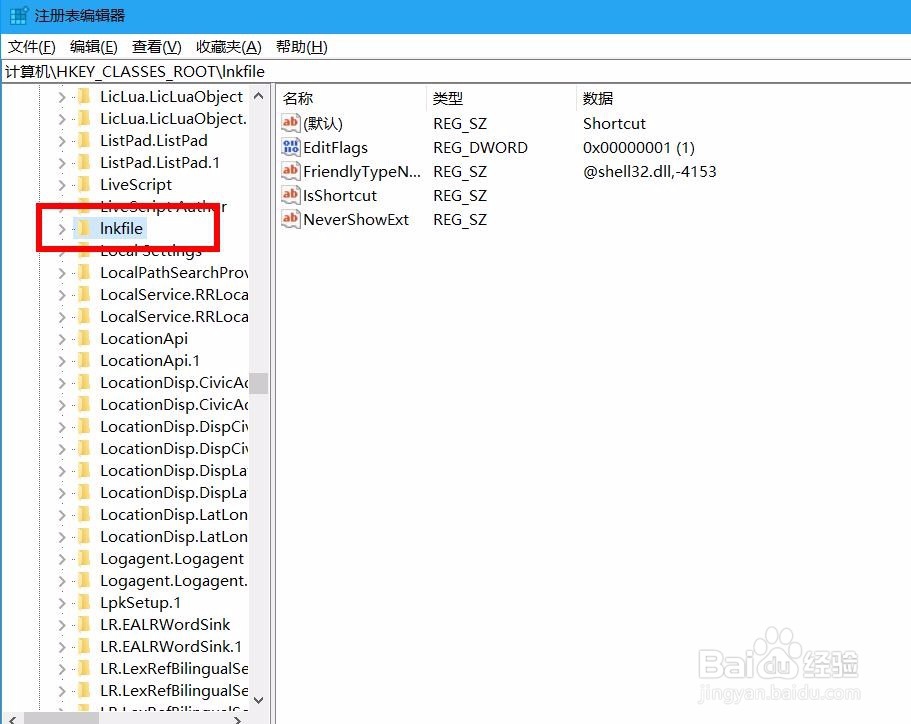Click the folder icon beside LiveScript
This screenshot has height=724, width=911.
click(84, 184)
